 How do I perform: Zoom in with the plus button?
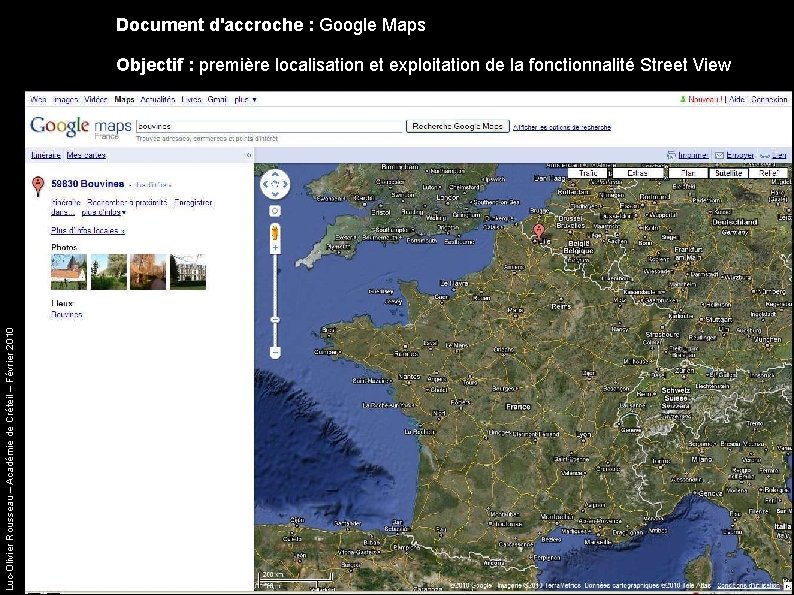pos(275,248)
